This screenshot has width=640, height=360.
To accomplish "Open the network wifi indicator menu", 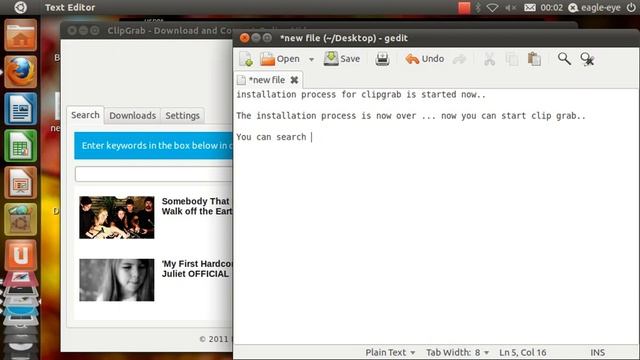I will 493,8.
